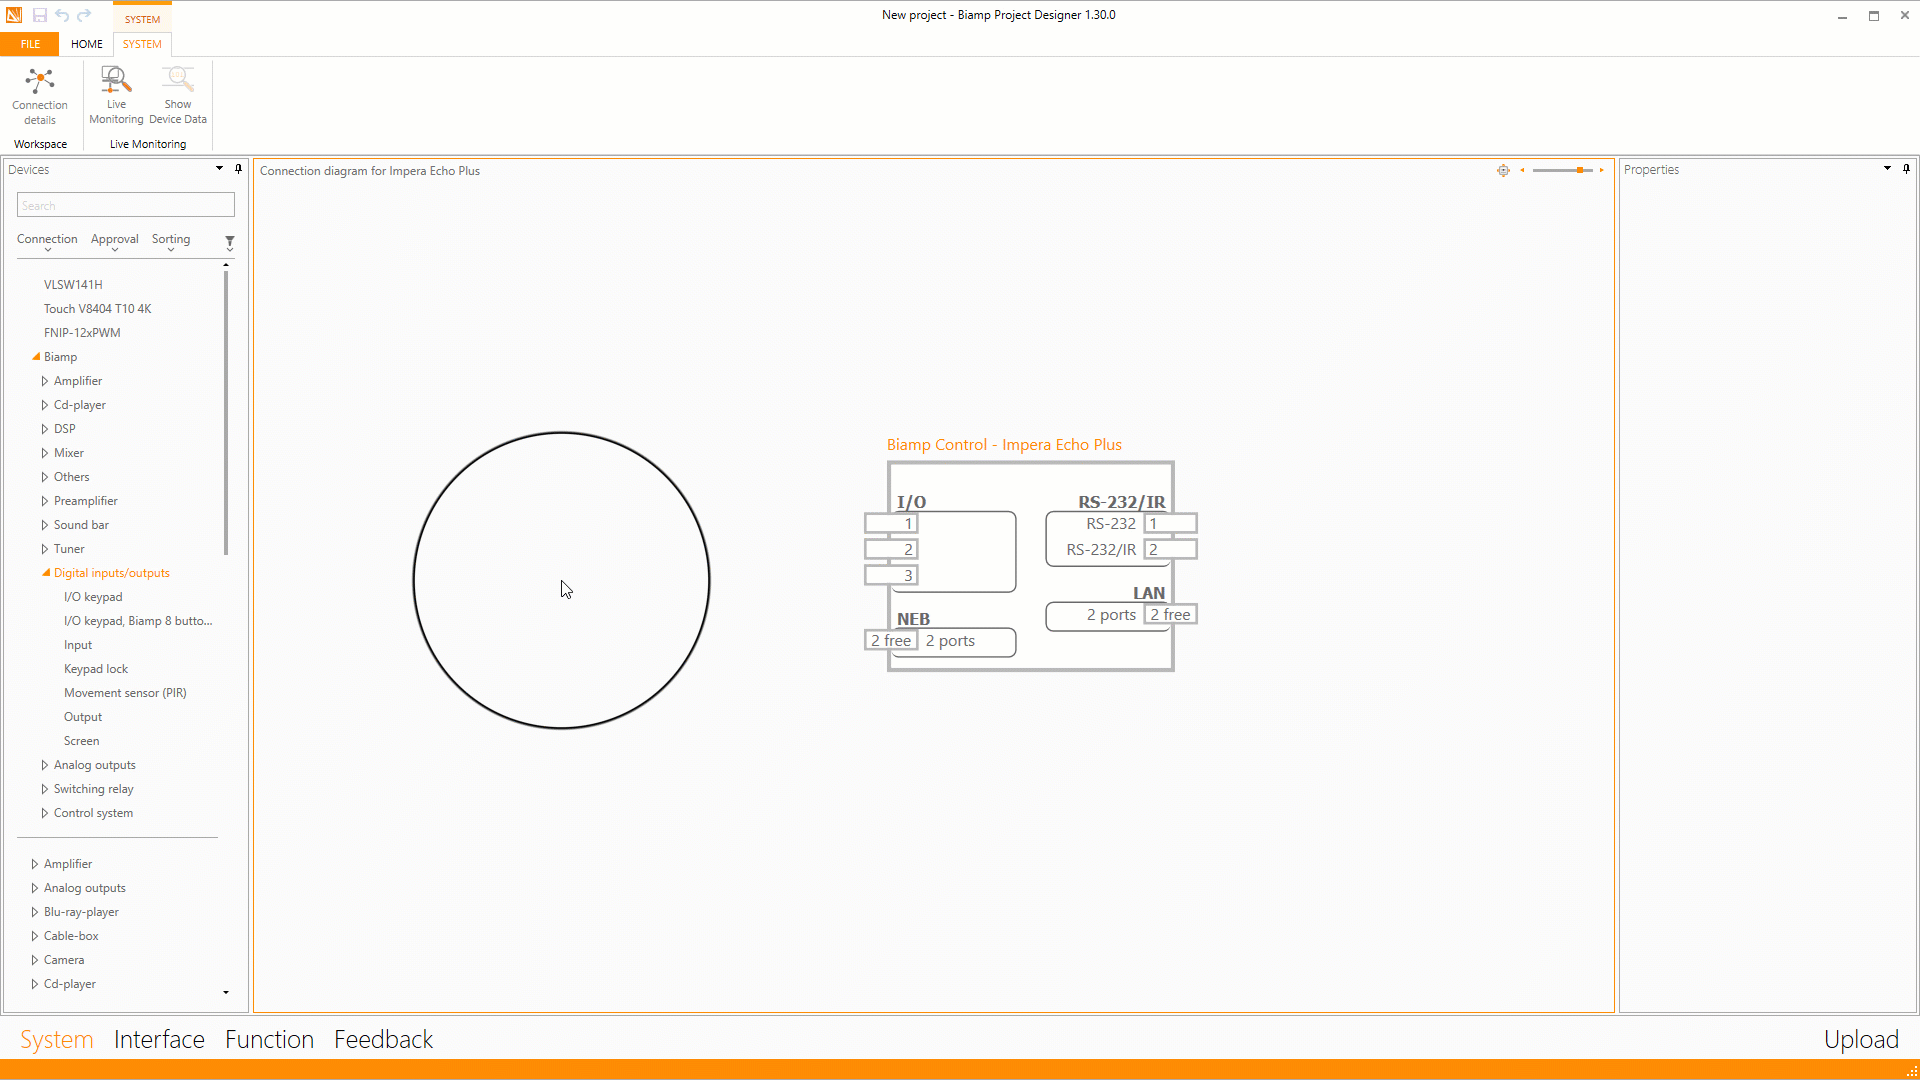Toggle the pin on the Properties panel
The image size is (1920, 1080).
1906,169
